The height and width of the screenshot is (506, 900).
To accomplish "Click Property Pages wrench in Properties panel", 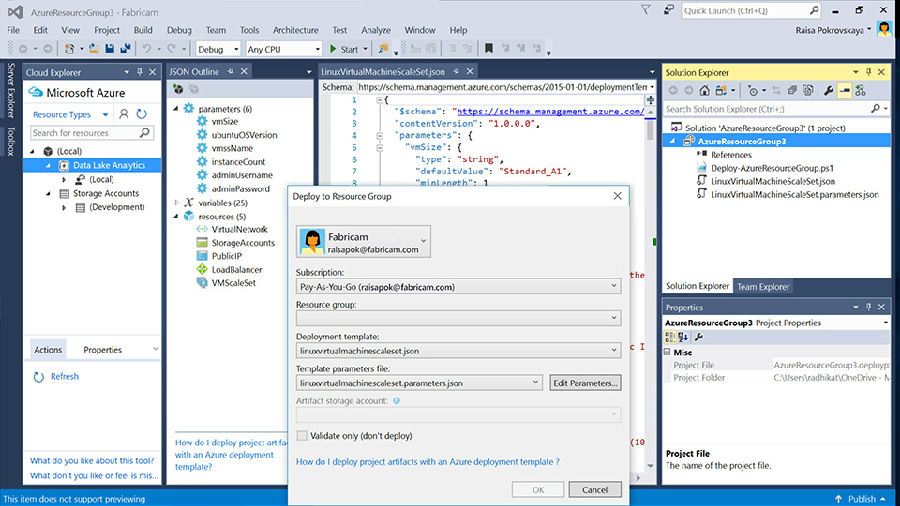I will (699, 337).
